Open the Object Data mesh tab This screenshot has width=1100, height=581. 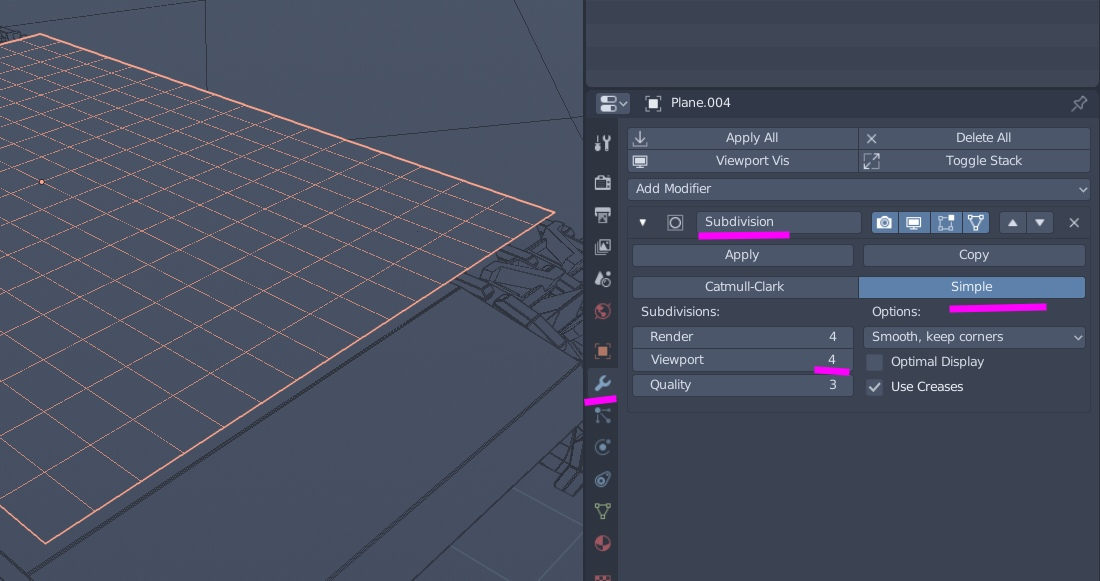602,511
